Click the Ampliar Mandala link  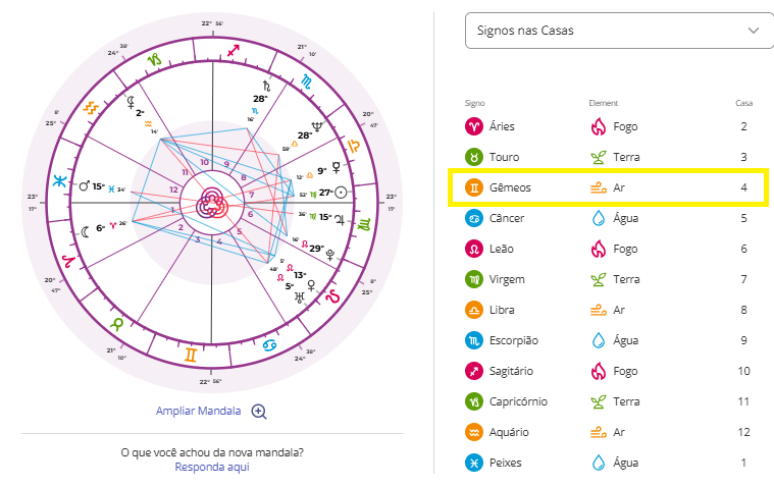[x=198, y=411]
